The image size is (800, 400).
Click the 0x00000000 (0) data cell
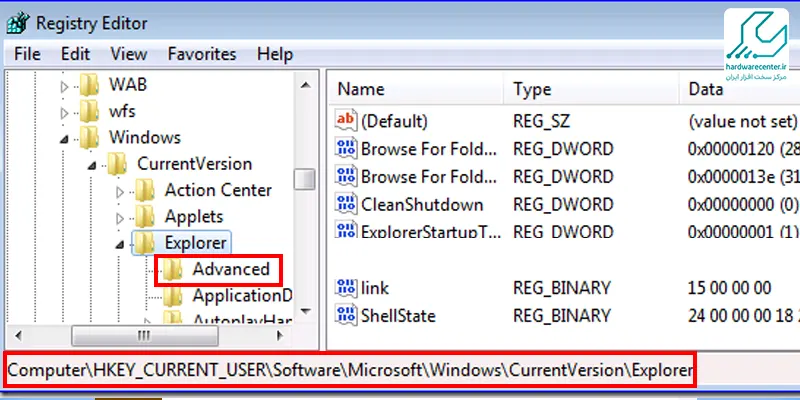(742, 205)
